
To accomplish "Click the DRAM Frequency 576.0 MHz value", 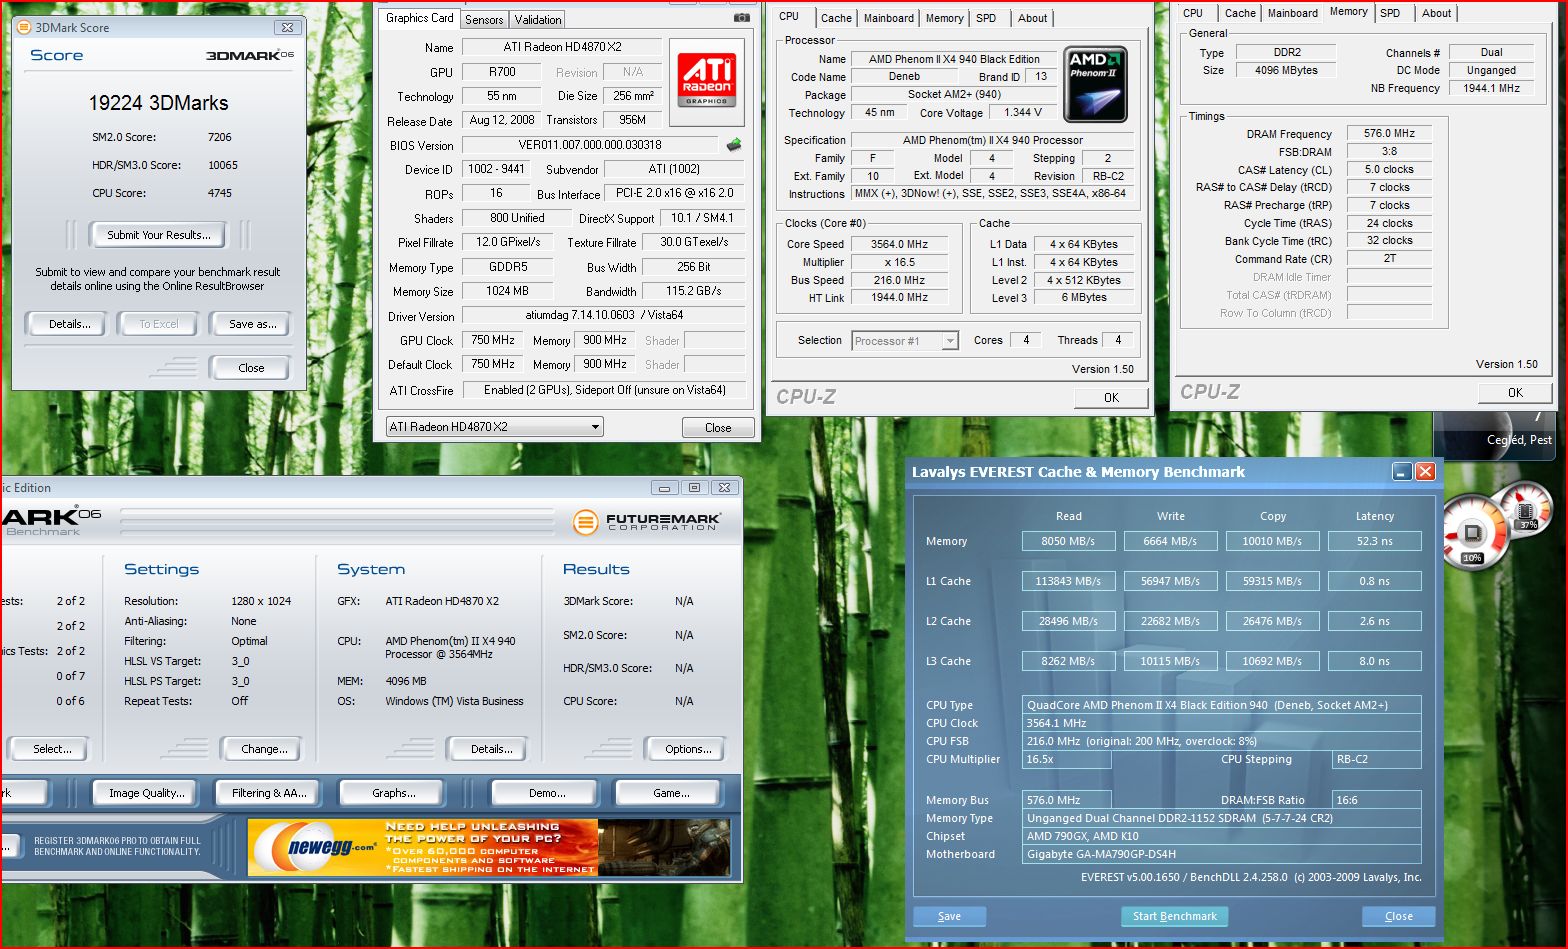I will 1389,133.
